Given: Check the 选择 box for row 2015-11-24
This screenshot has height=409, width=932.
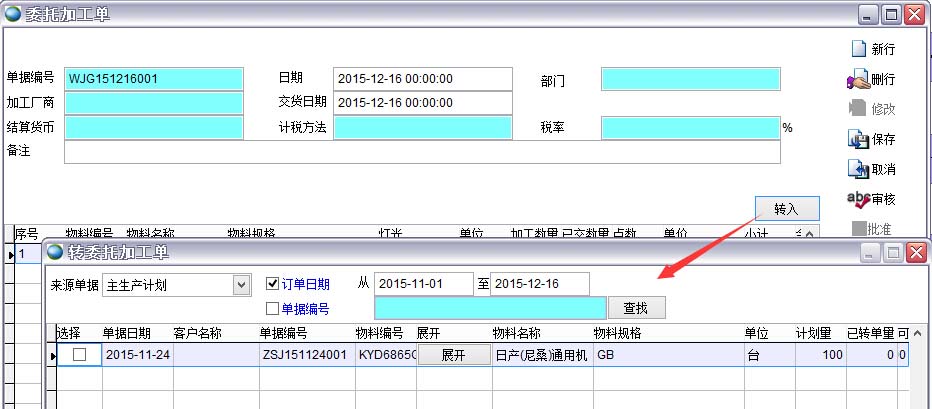Looking at the screenshot, I should point(79,354).
